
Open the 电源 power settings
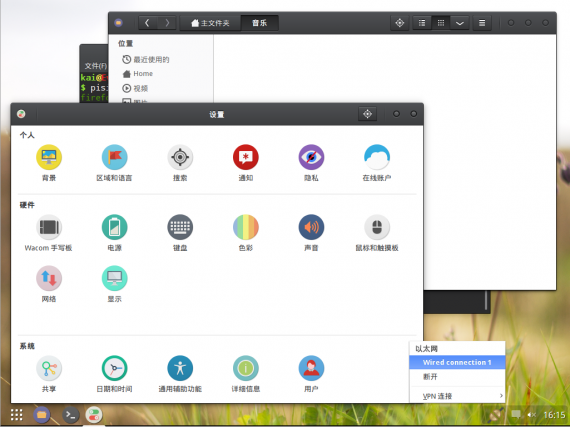click(x=114, y=233)
